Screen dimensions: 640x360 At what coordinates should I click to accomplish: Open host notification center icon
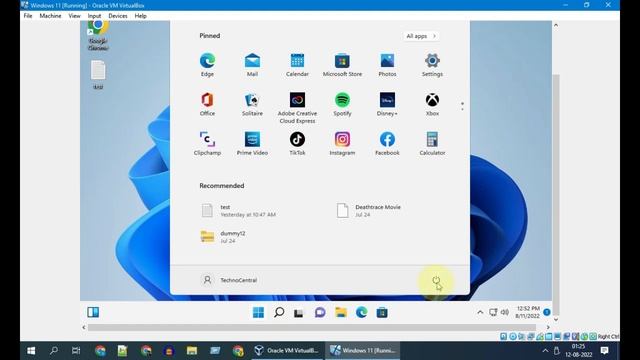(604, 351)
